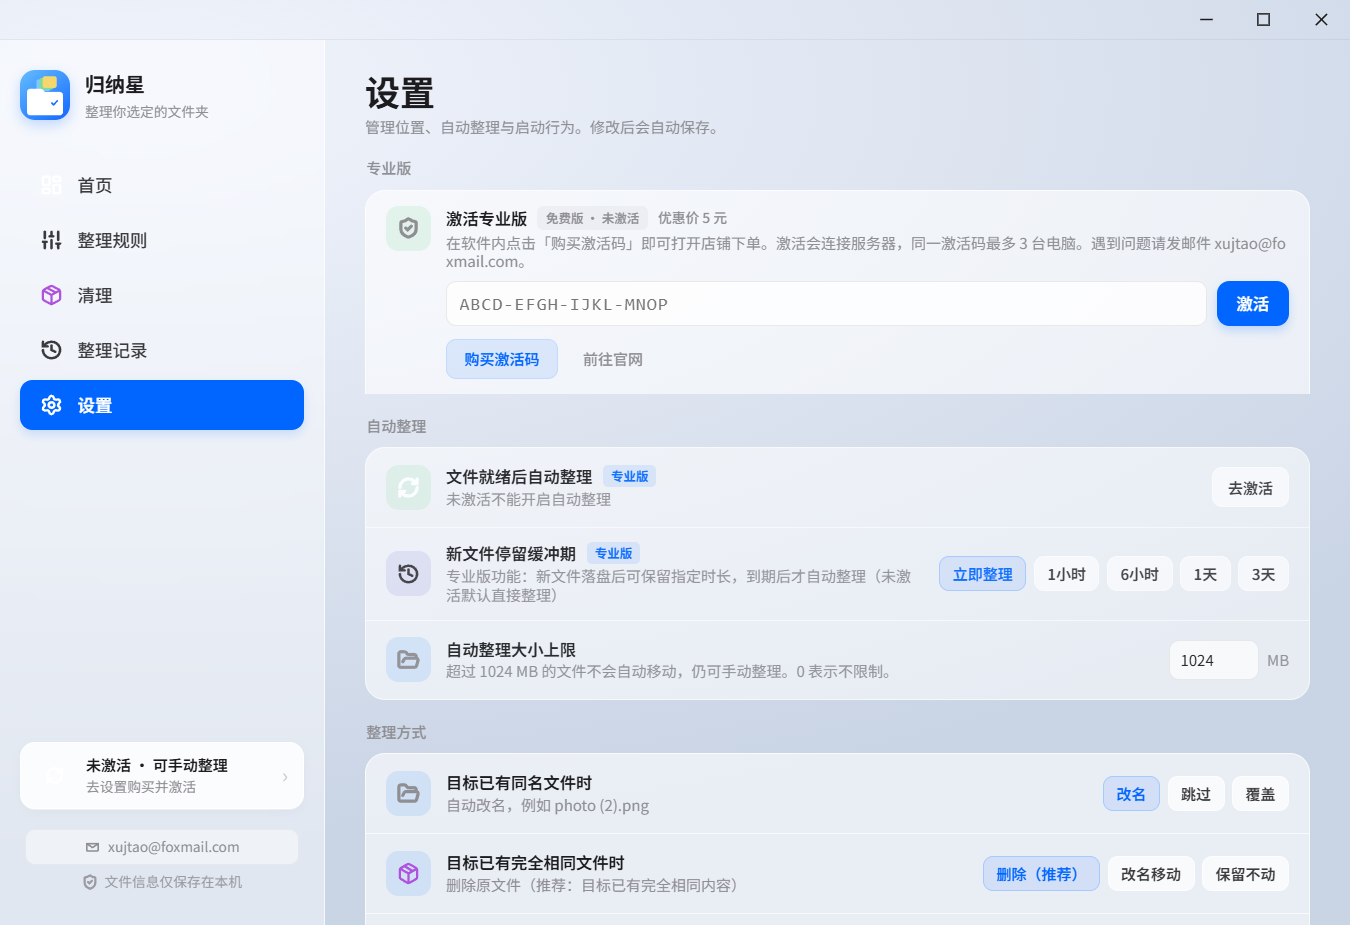Click the 设置 gear icon
Image resolution: width=1350 pixels, height=925 pixels.
51,405
